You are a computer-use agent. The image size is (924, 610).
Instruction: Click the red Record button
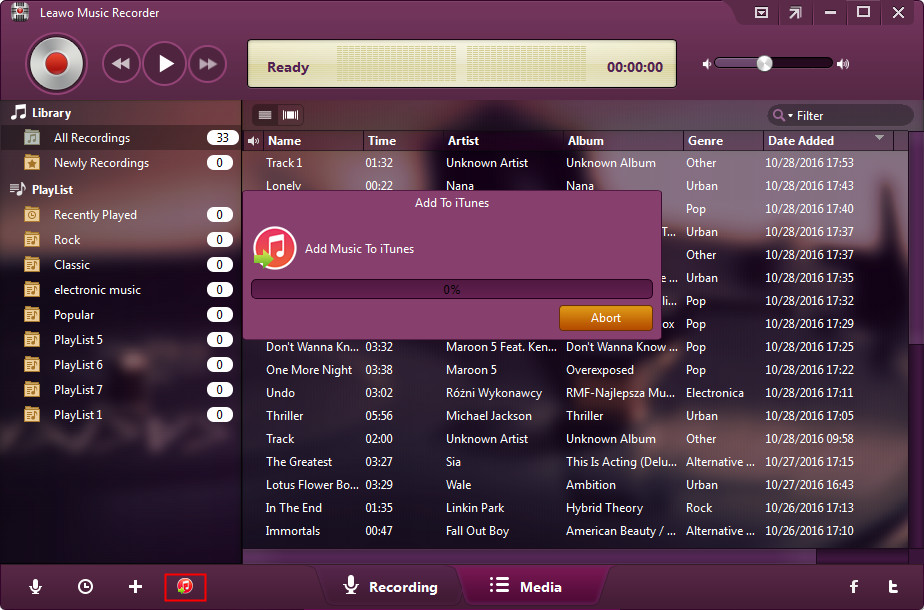click(x=56, y=65)
